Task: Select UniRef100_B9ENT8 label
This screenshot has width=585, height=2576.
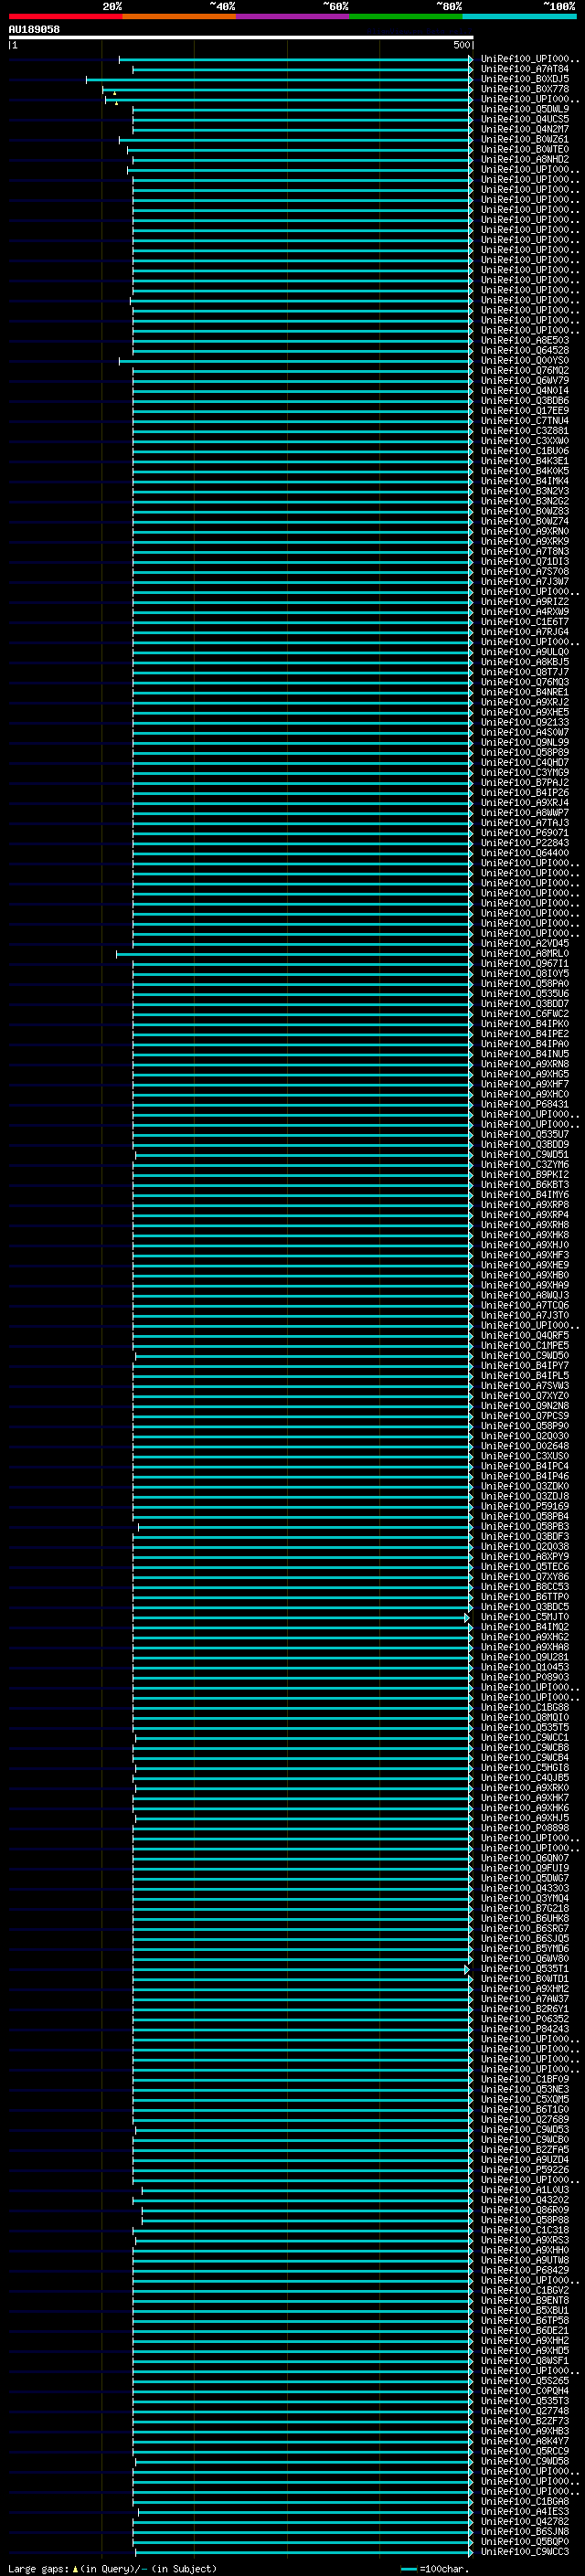Action: click(x=525, y=2300)
